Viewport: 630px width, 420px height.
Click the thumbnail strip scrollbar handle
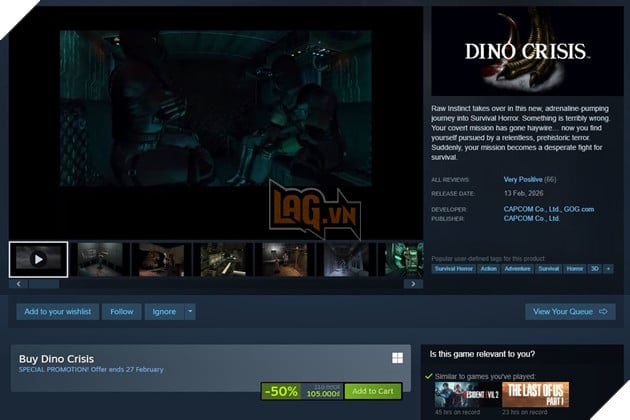pos(44,284)
